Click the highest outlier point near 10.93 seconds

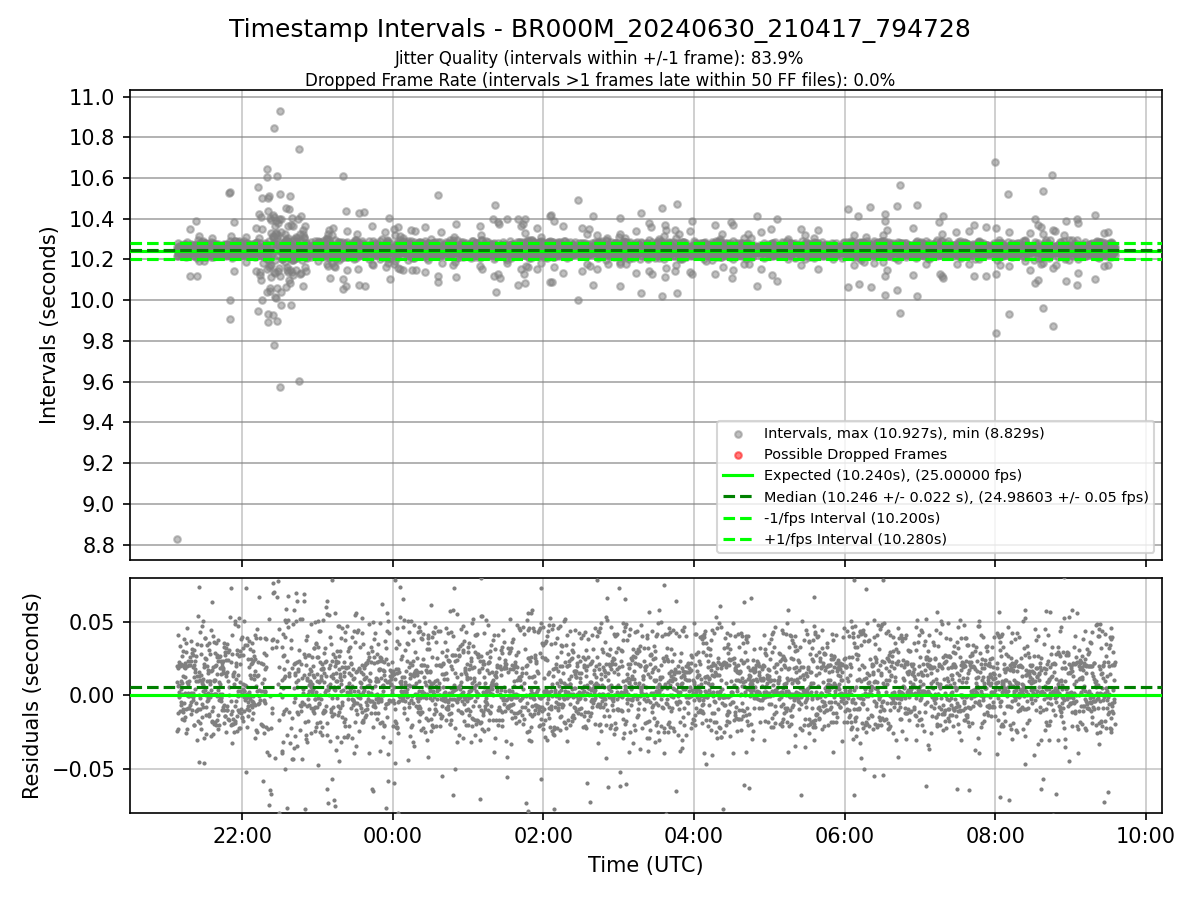pyautogui.click(x=280, y=111)
